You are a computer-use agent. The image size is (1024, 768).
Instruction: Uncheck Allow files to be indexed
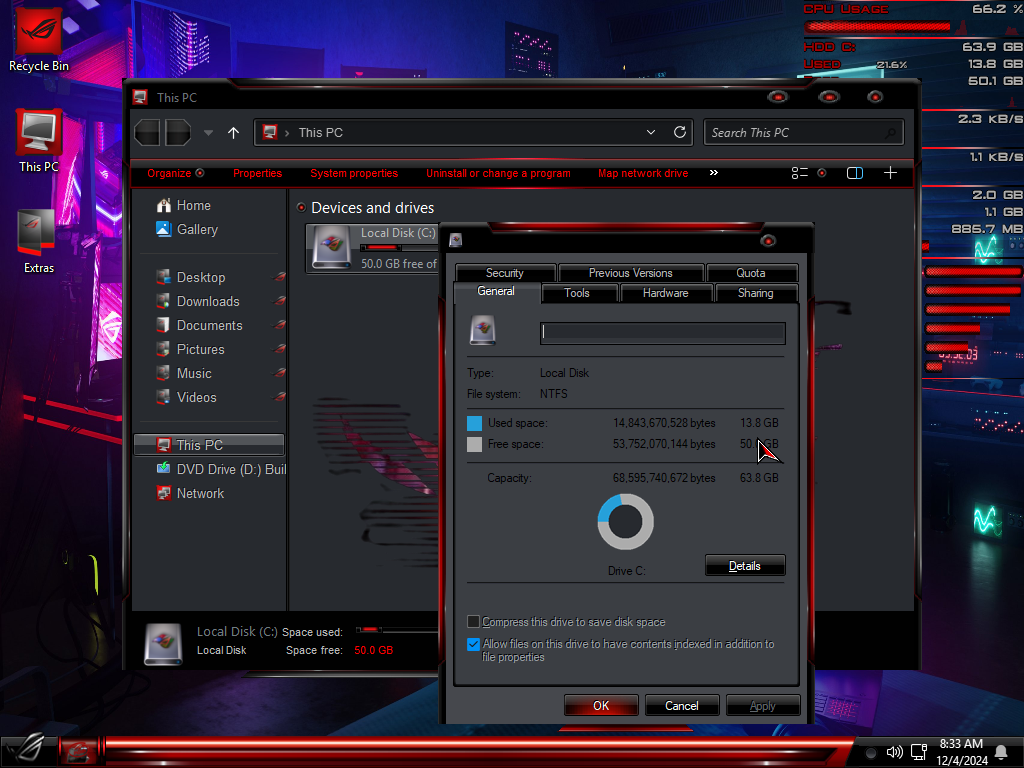473,645
